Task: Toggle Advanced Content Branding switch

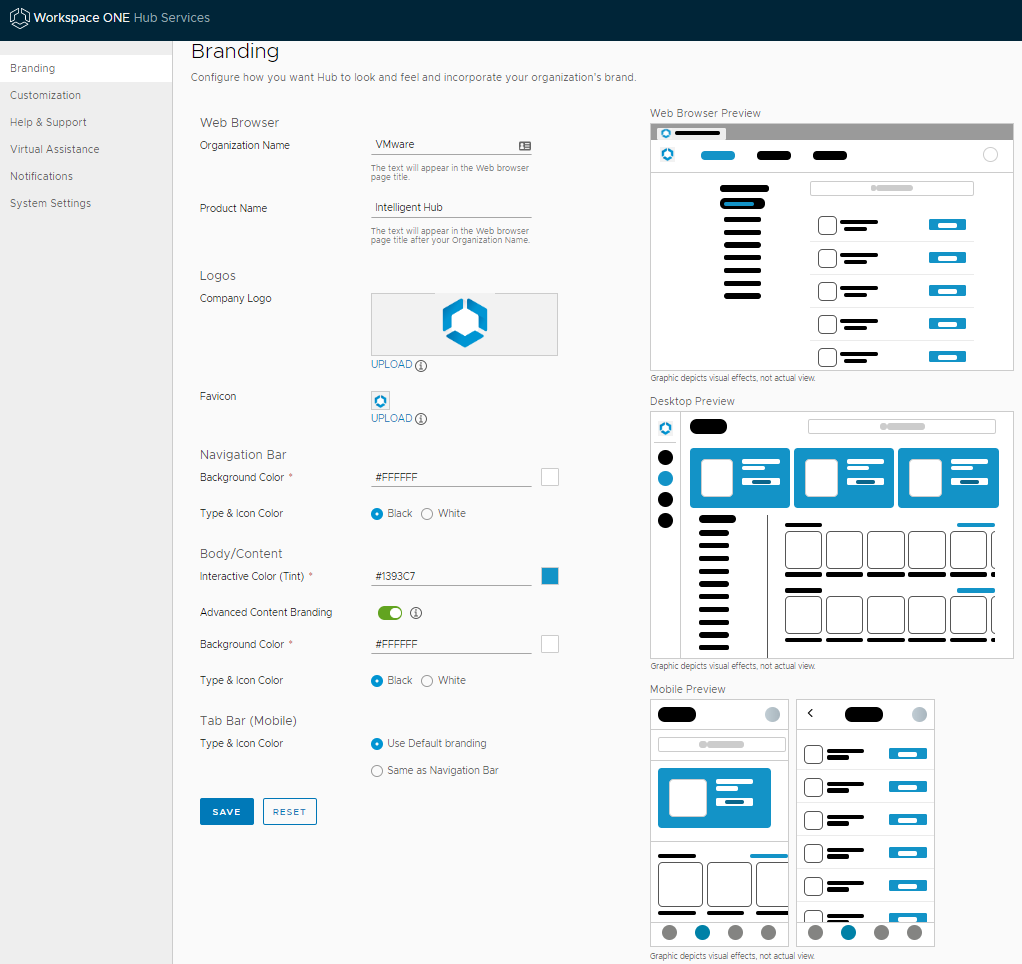Action: tap(389, 613)
